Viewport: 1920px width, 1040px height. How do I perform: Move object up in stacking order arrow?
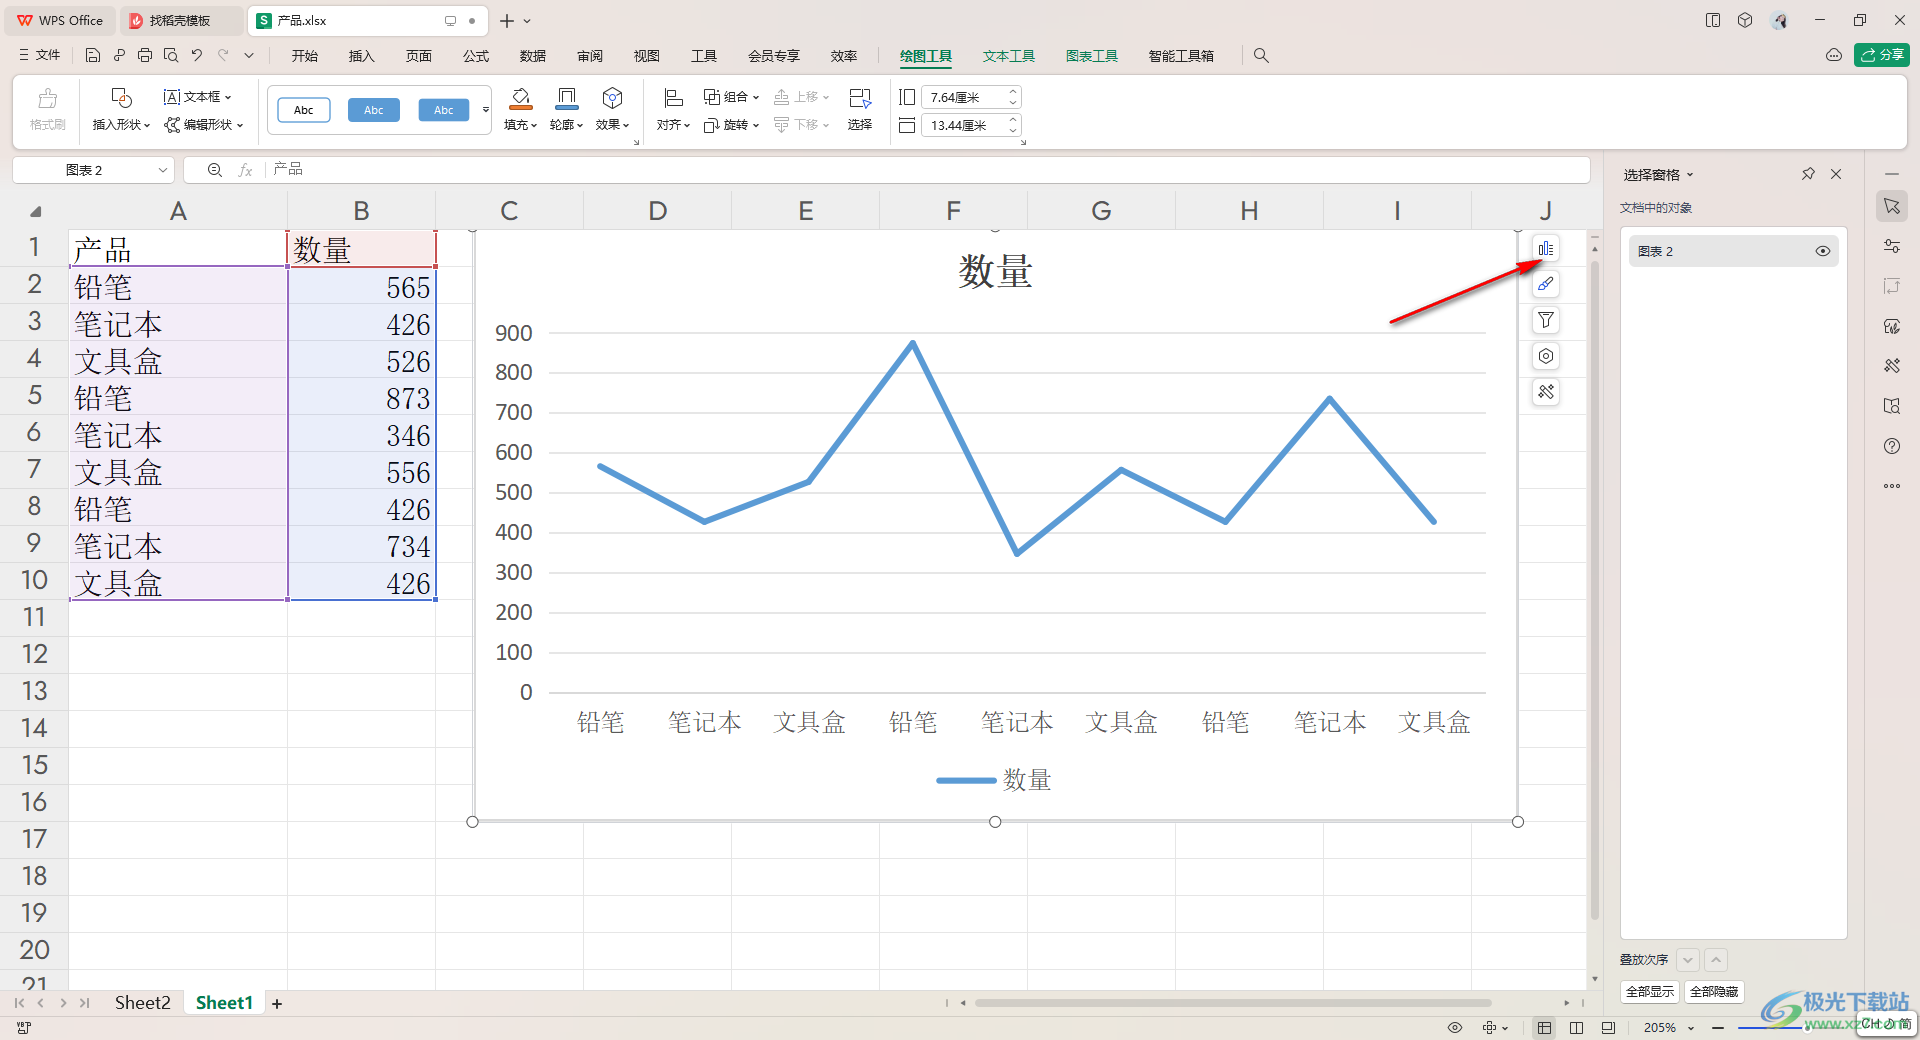click(x=1716, y=960)
